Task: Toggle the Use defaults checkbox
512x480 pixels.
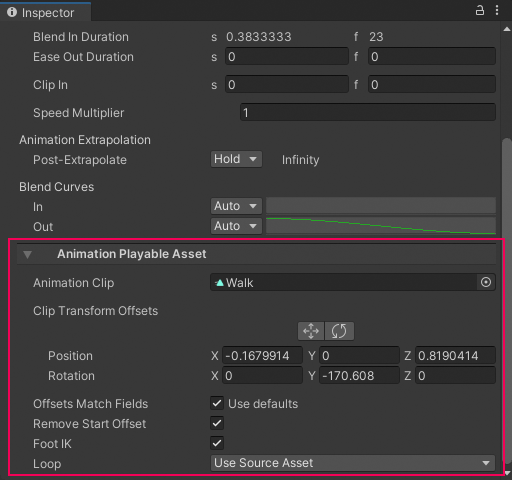Action: [x=217, y=403]
